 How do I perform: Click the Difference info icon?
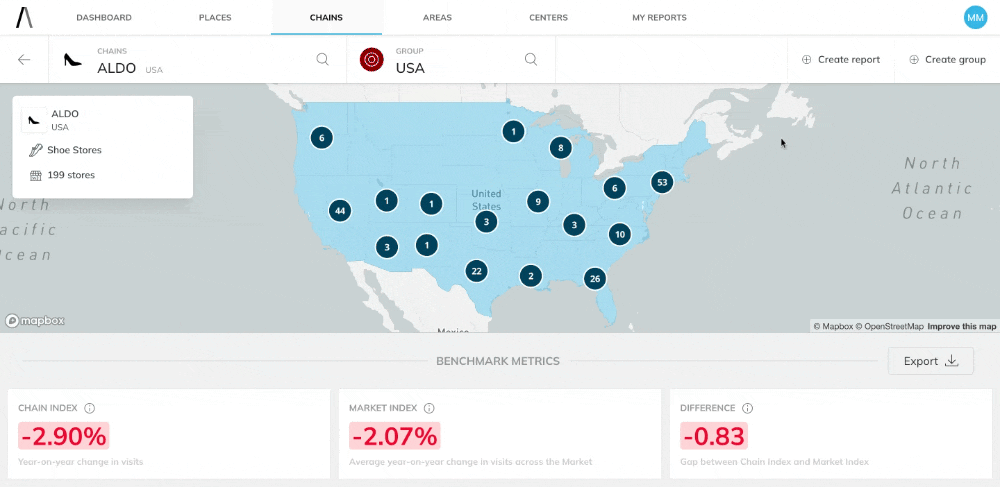coord(747,408)
